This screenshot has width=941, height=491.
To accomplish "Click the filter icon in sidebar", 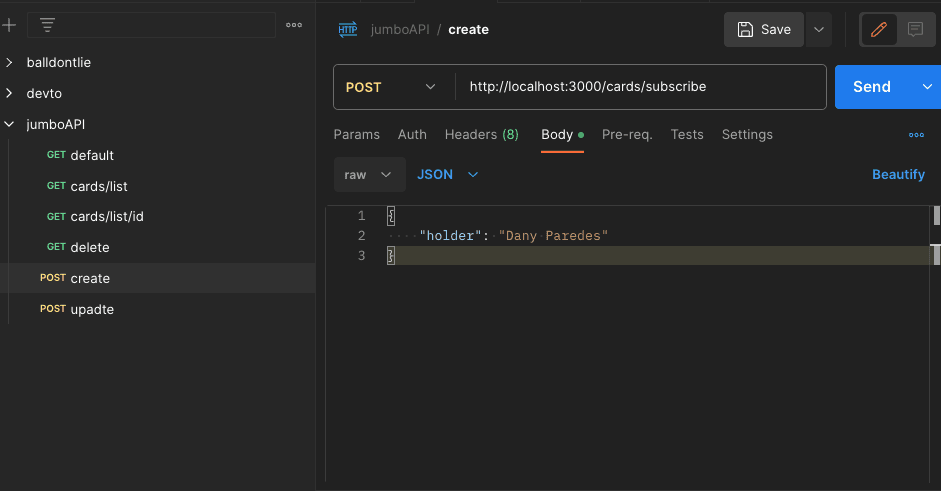I will pos(47,25).
